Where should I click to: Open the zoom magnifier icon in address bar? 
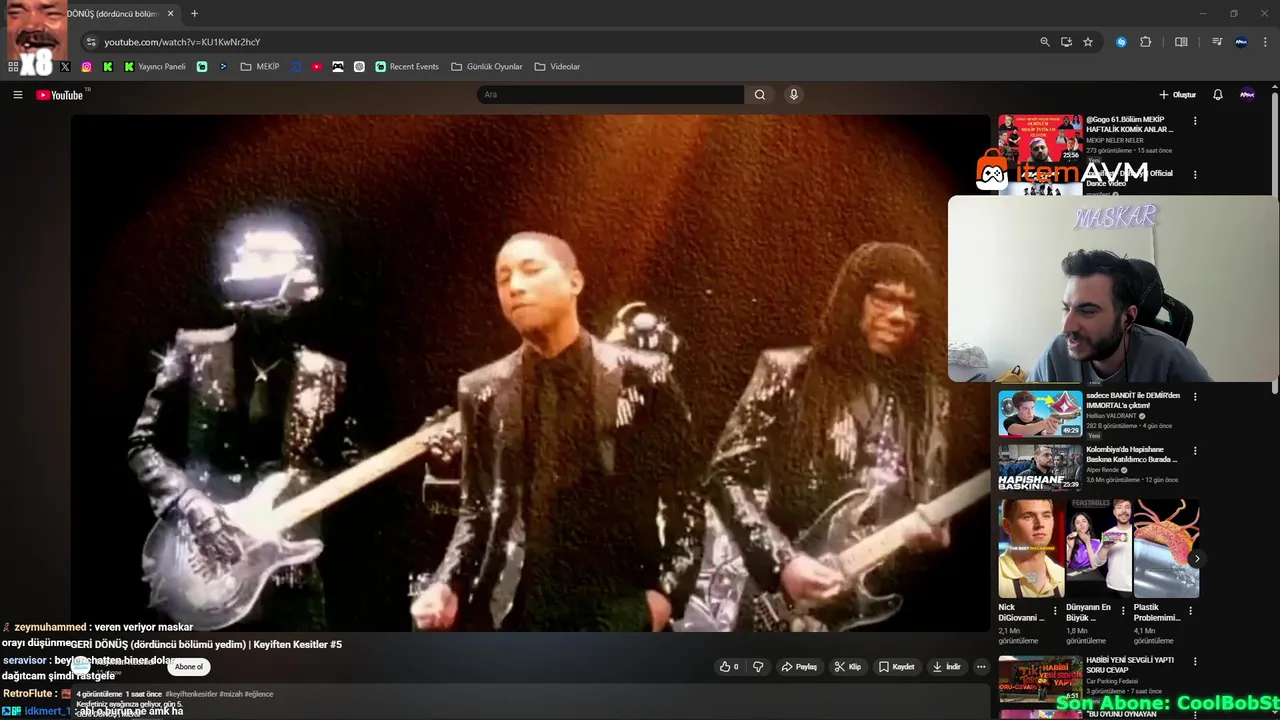(1045, 42)
